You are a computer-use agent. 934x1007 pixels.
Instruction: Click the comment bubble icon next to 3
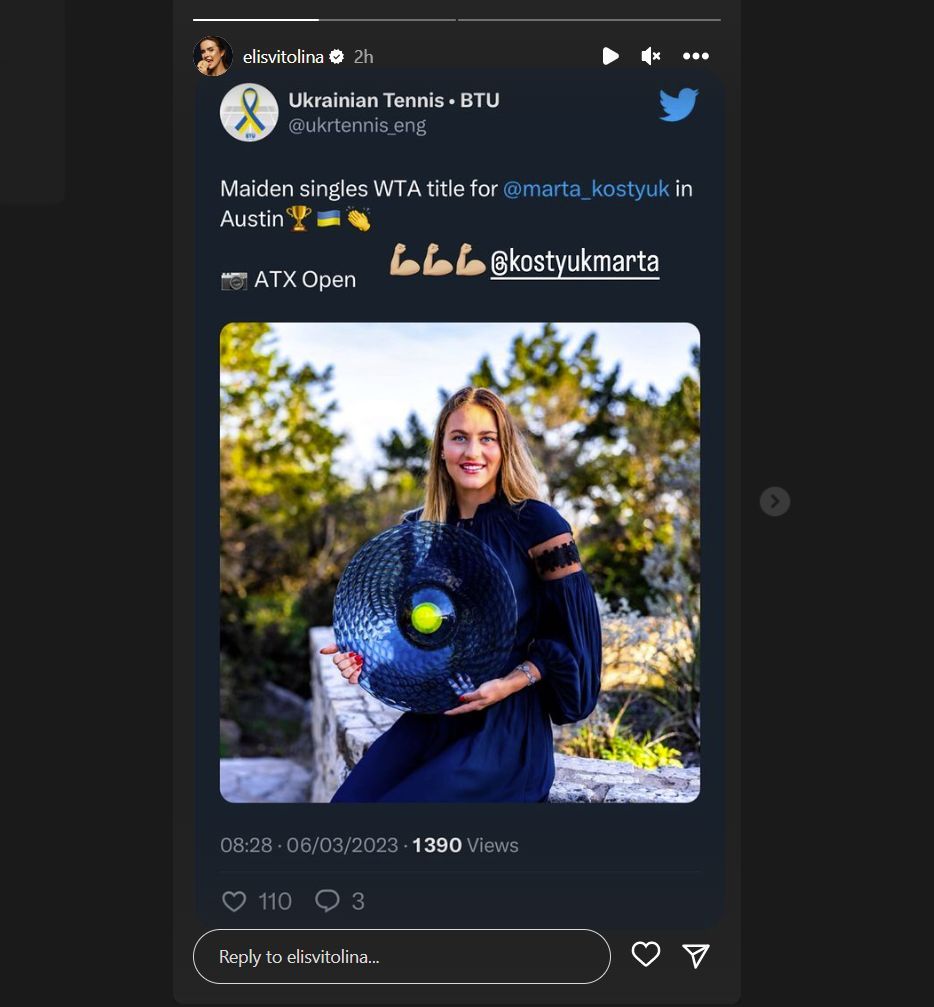(x=327, y=901)
